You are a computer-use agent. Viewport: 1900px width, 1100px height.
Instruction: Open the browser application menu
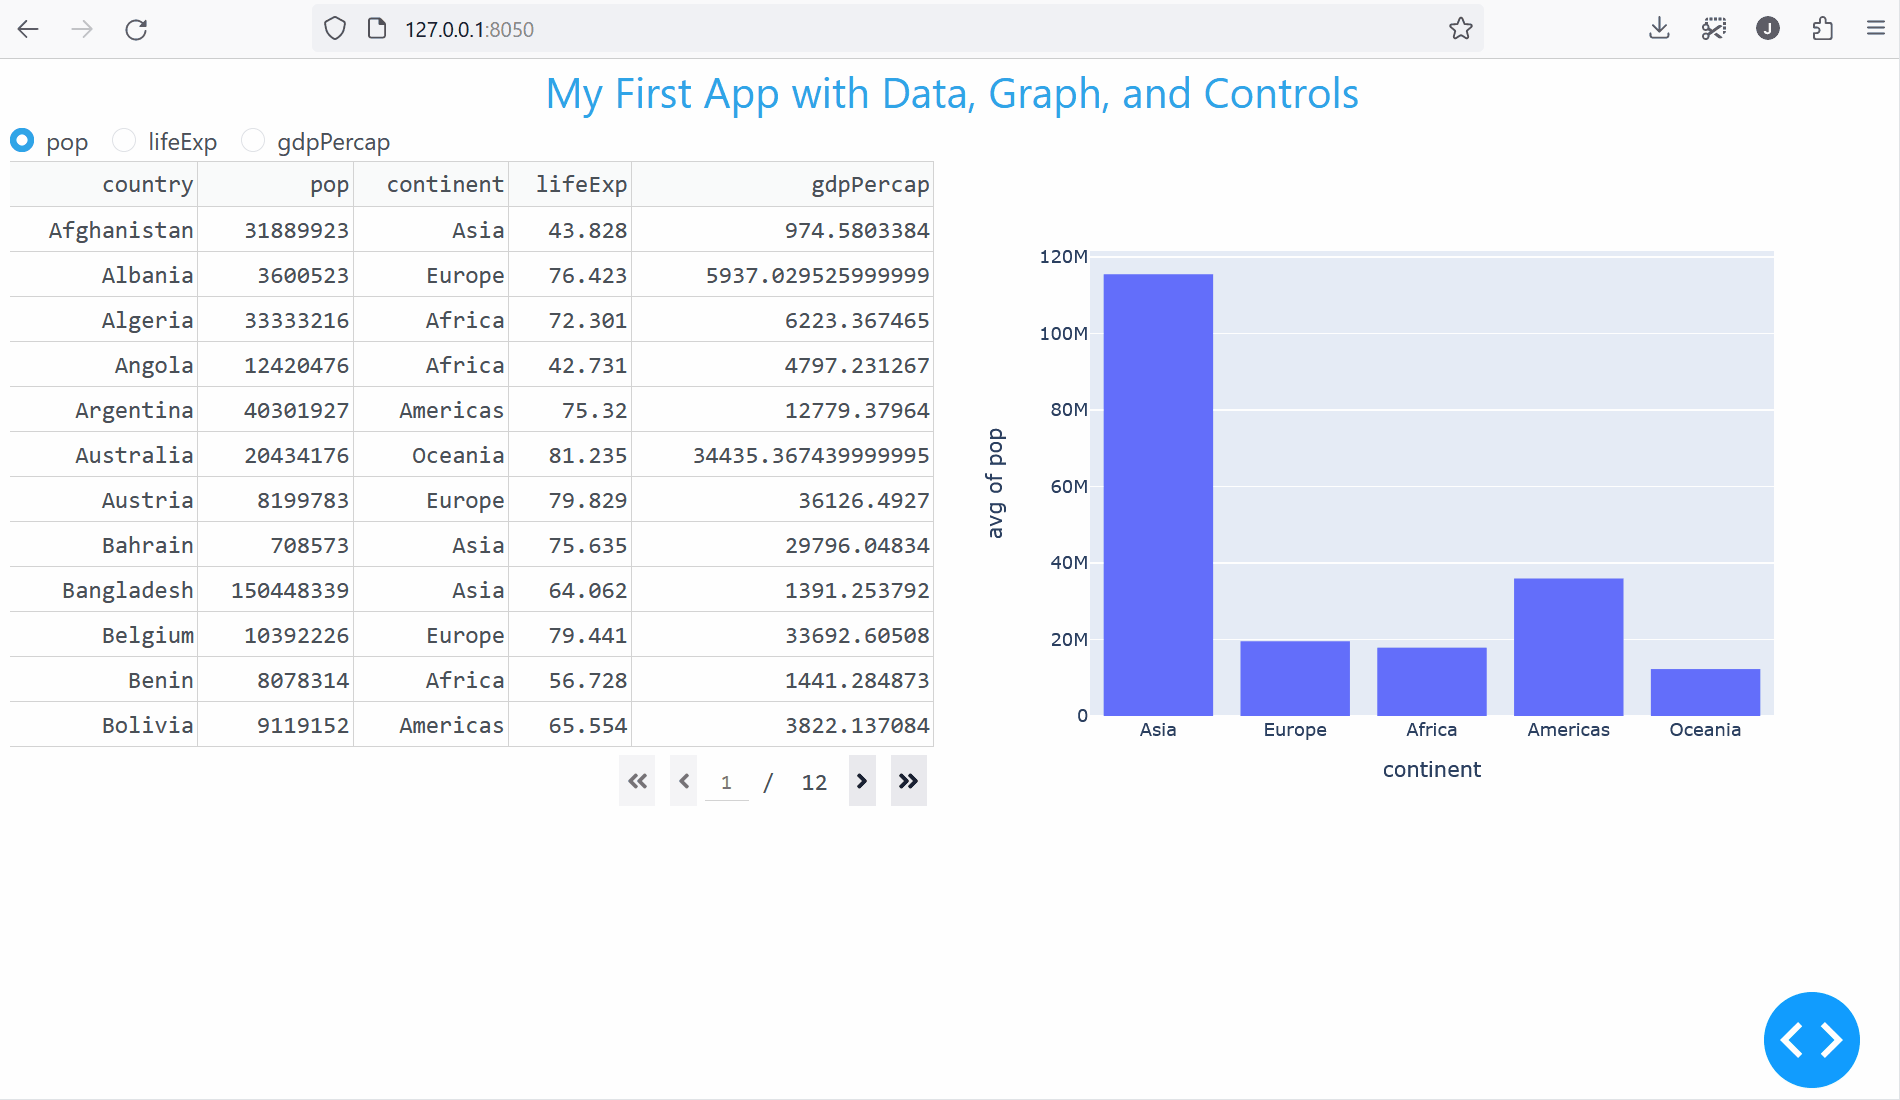pos(1875,29)
